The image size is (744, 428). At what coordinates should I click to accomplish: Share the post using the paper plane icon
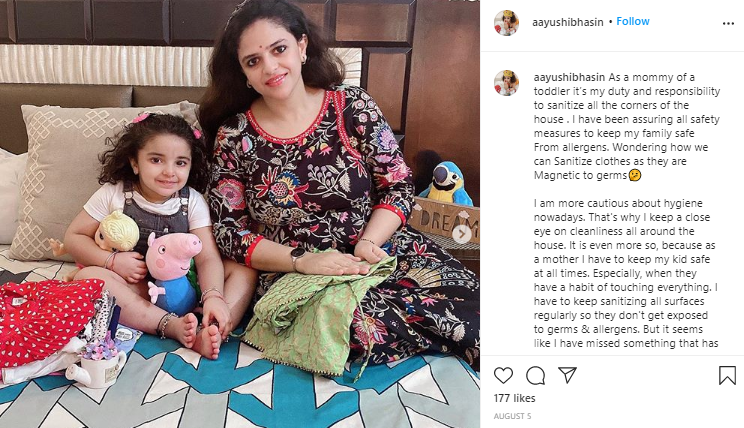pyautogui.click(x=567, y=375)
